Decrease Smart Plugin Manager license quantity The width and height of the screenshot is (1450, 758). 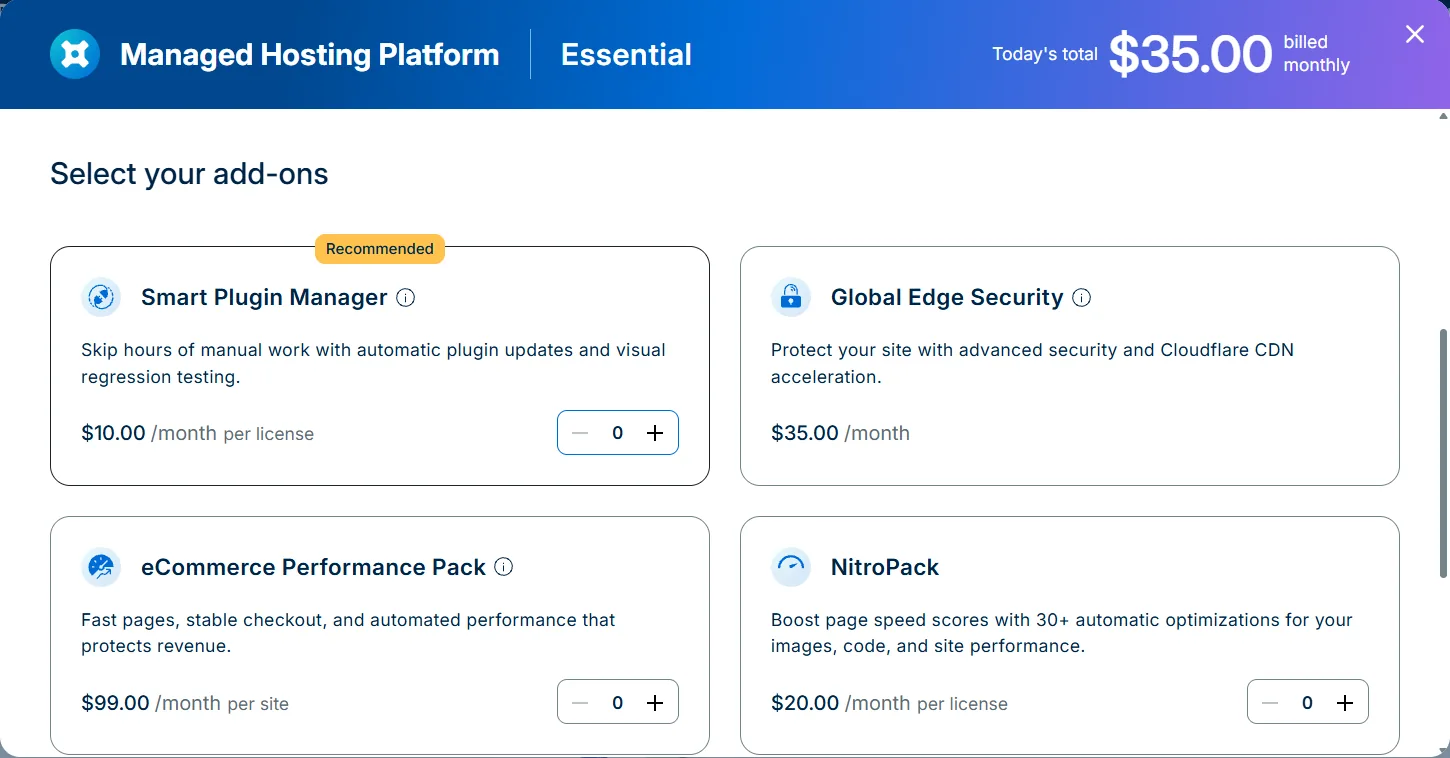(x=580, y=433)
